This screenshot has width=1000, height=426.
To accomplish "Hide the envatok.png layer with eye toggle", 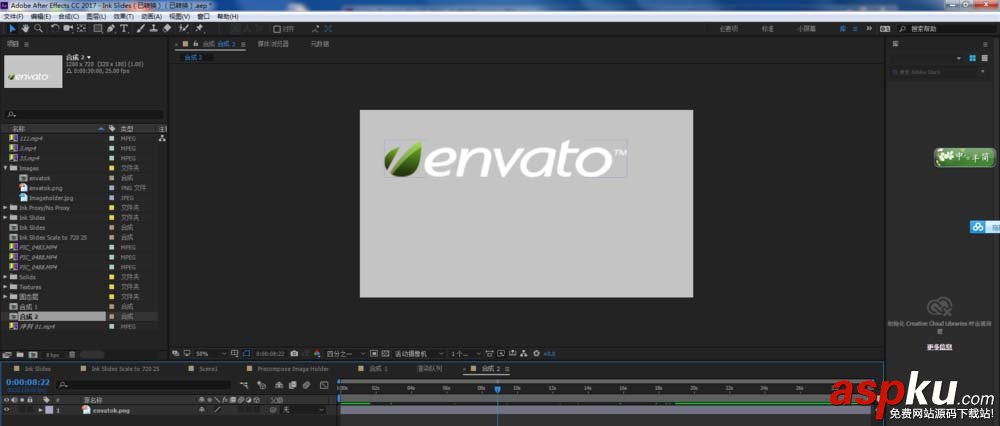I will pos(6,410).
